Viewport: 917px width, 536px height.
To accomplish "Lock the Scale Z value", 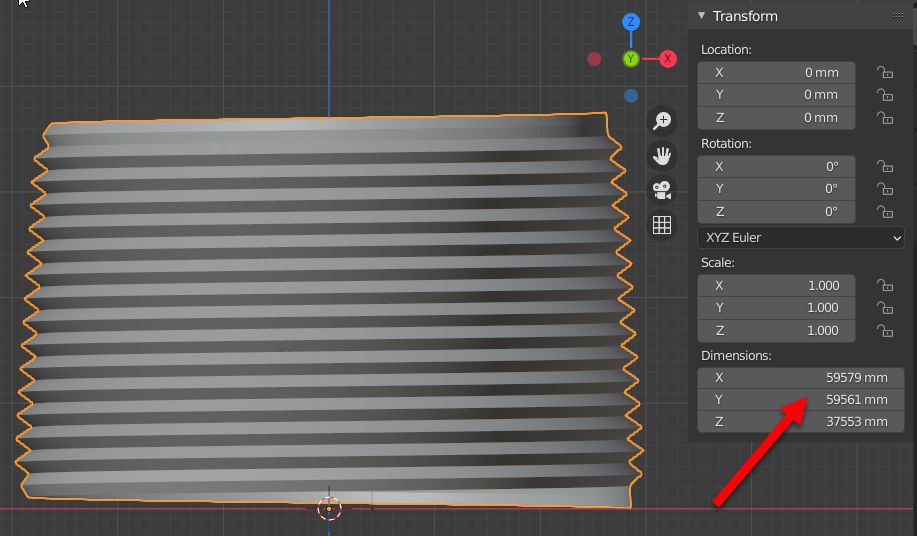I will [885, 331].
